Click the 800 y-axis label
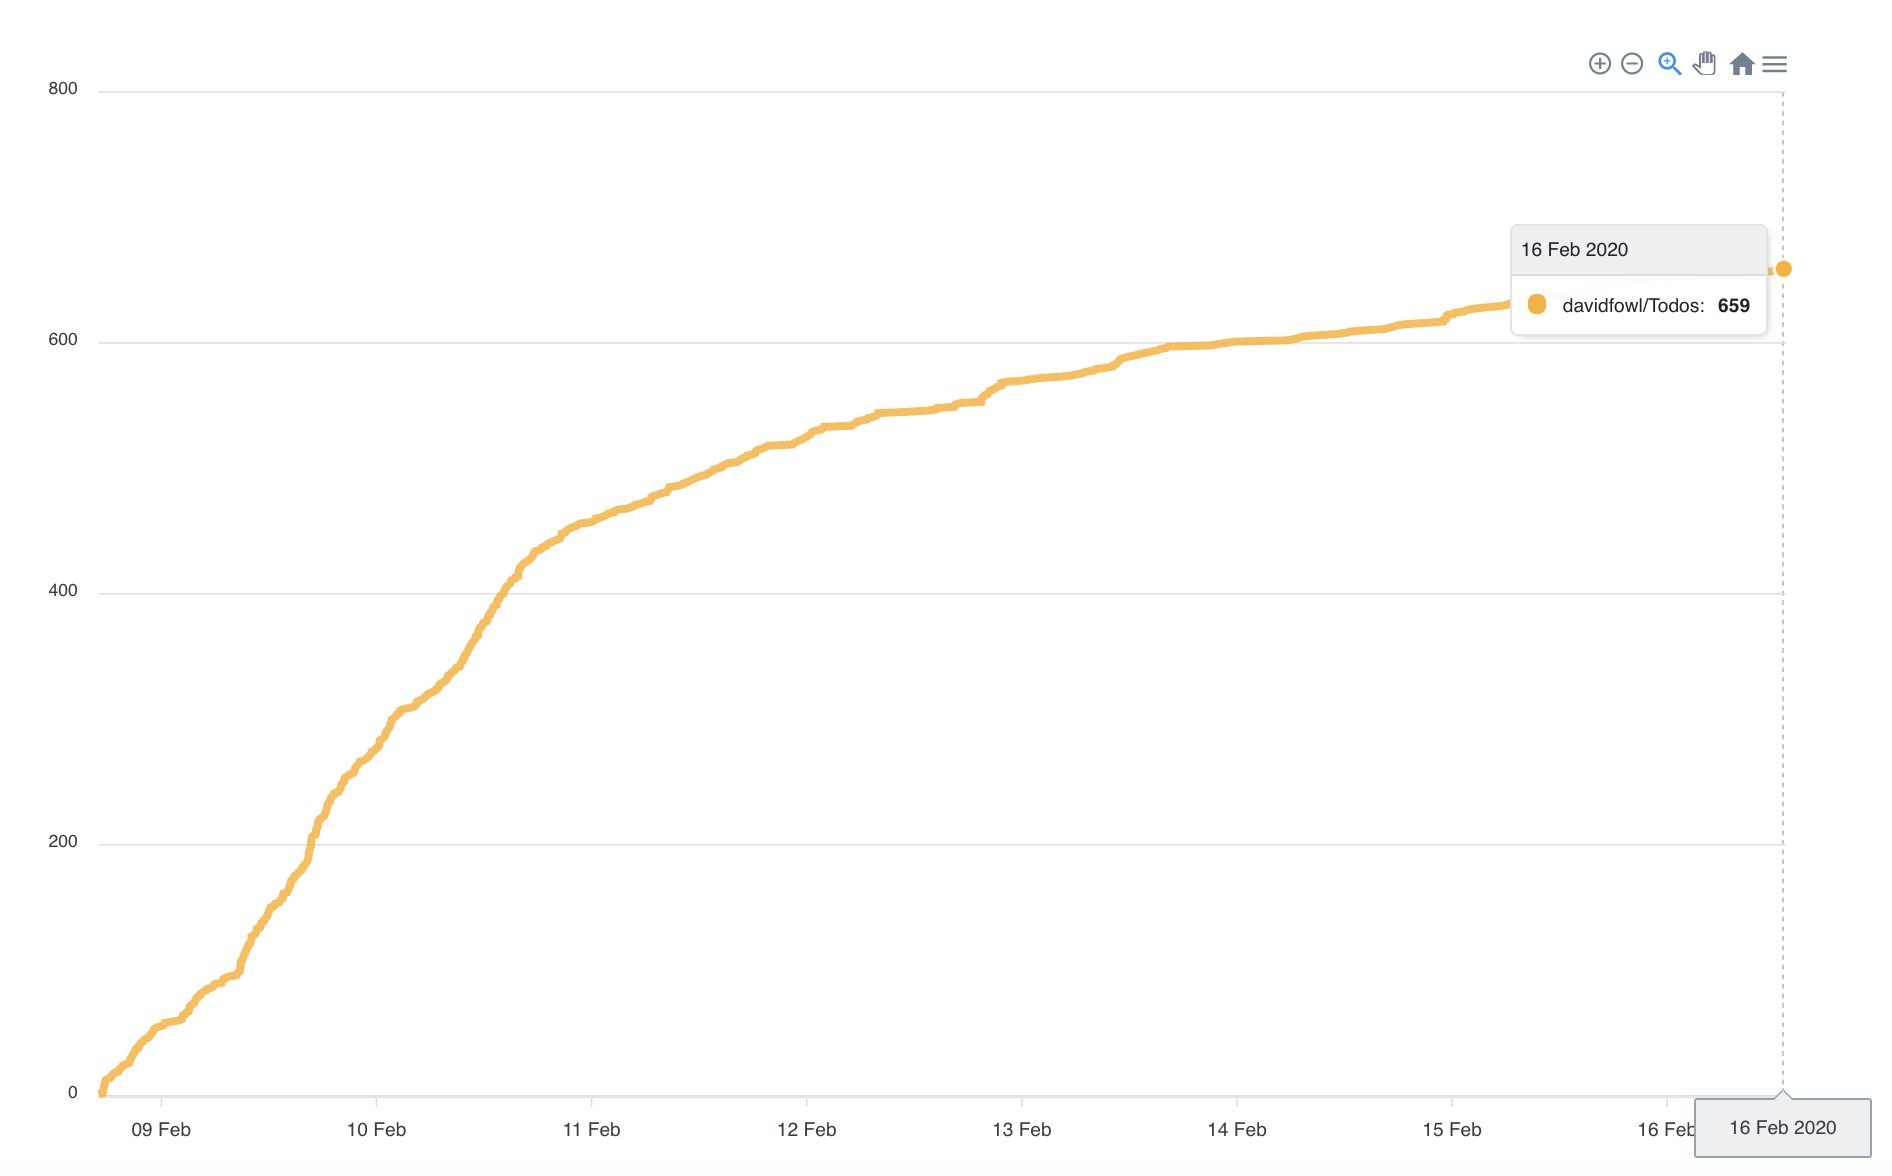 63,88
